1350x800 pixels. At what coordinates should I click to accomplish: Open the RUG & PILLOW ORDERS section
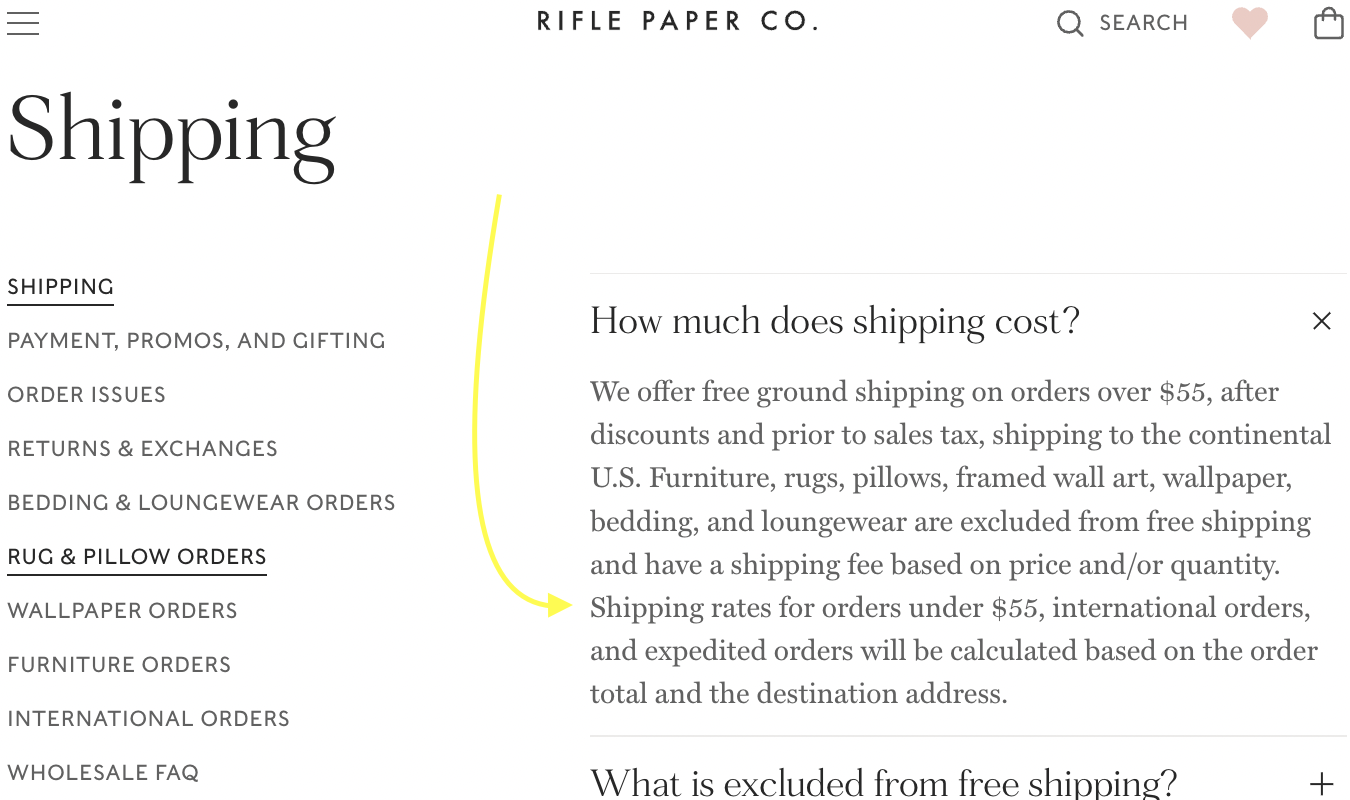click(x=136, y=556)
